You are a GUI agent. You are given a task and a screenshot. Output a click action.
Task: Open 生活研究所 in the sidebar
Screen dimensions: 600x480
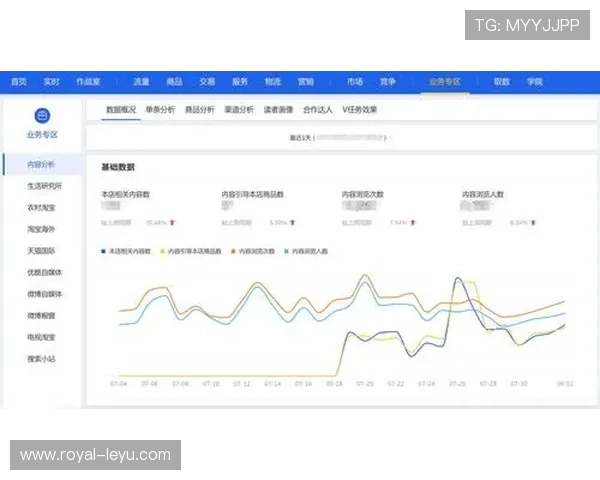[x=44, y=186]
